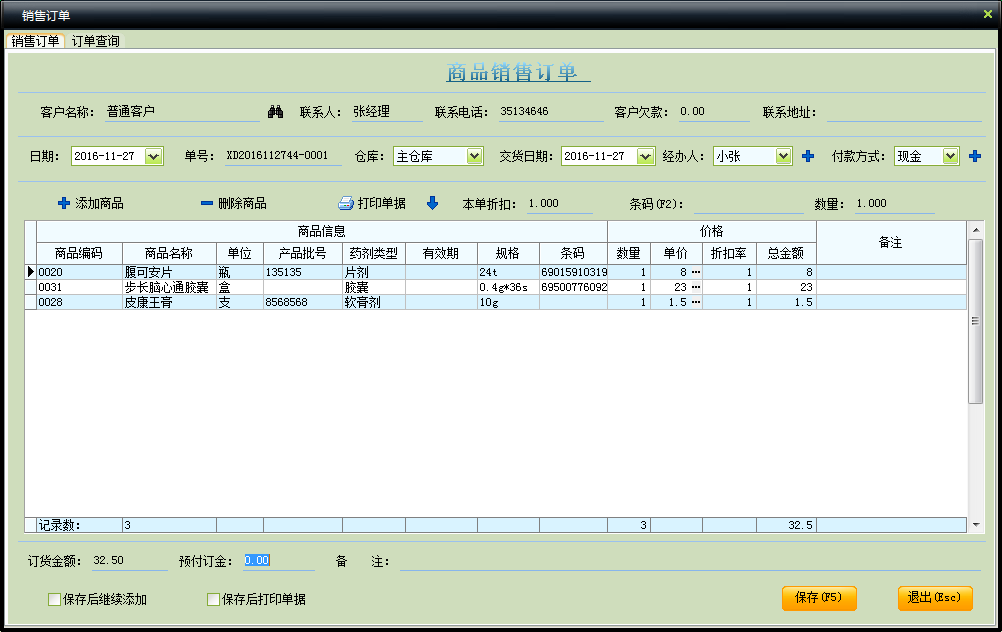1002x632 pixels.
Task: Close the 销售订单 window
Action: [x=987, y=14]
